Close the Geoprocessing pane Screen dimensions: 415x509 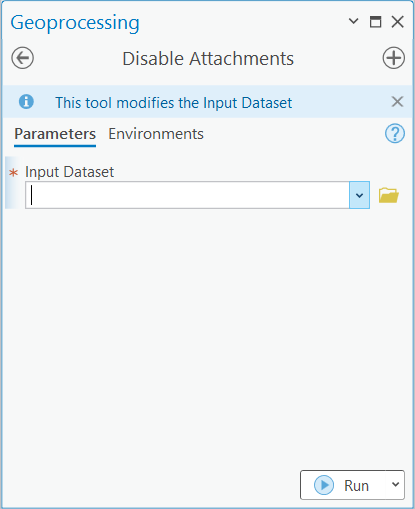(397, 22)
